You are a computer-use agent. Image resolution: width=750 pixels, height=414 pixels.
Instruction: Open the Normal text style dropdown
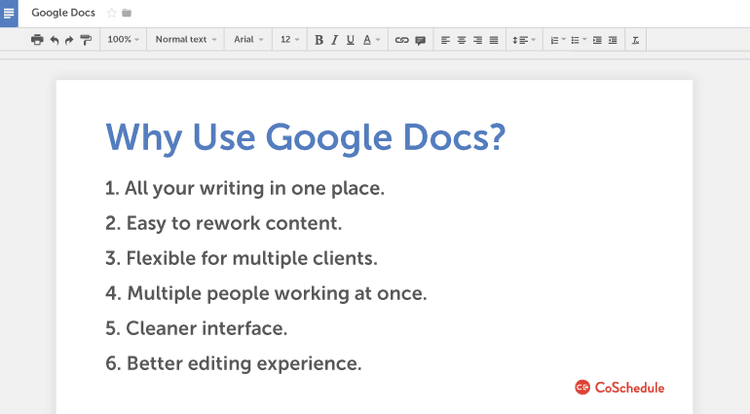click(x=186, y=40)
